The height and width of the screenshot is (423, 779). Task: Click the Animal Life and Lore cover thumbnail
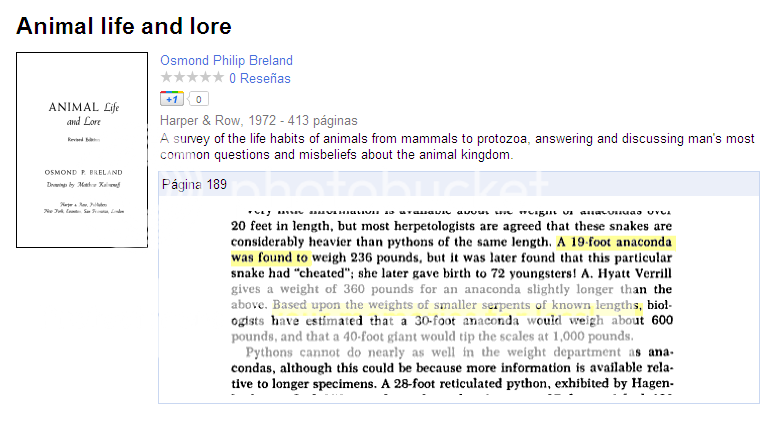click(x=82, y=150)
